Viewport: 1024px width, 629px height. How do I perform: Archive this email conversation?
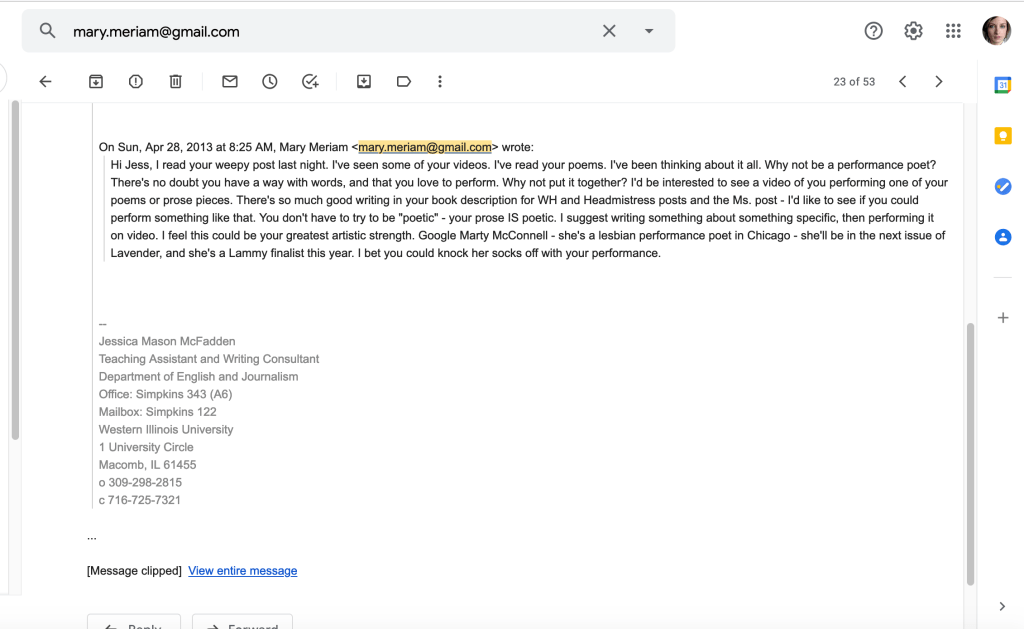(96, 82)
